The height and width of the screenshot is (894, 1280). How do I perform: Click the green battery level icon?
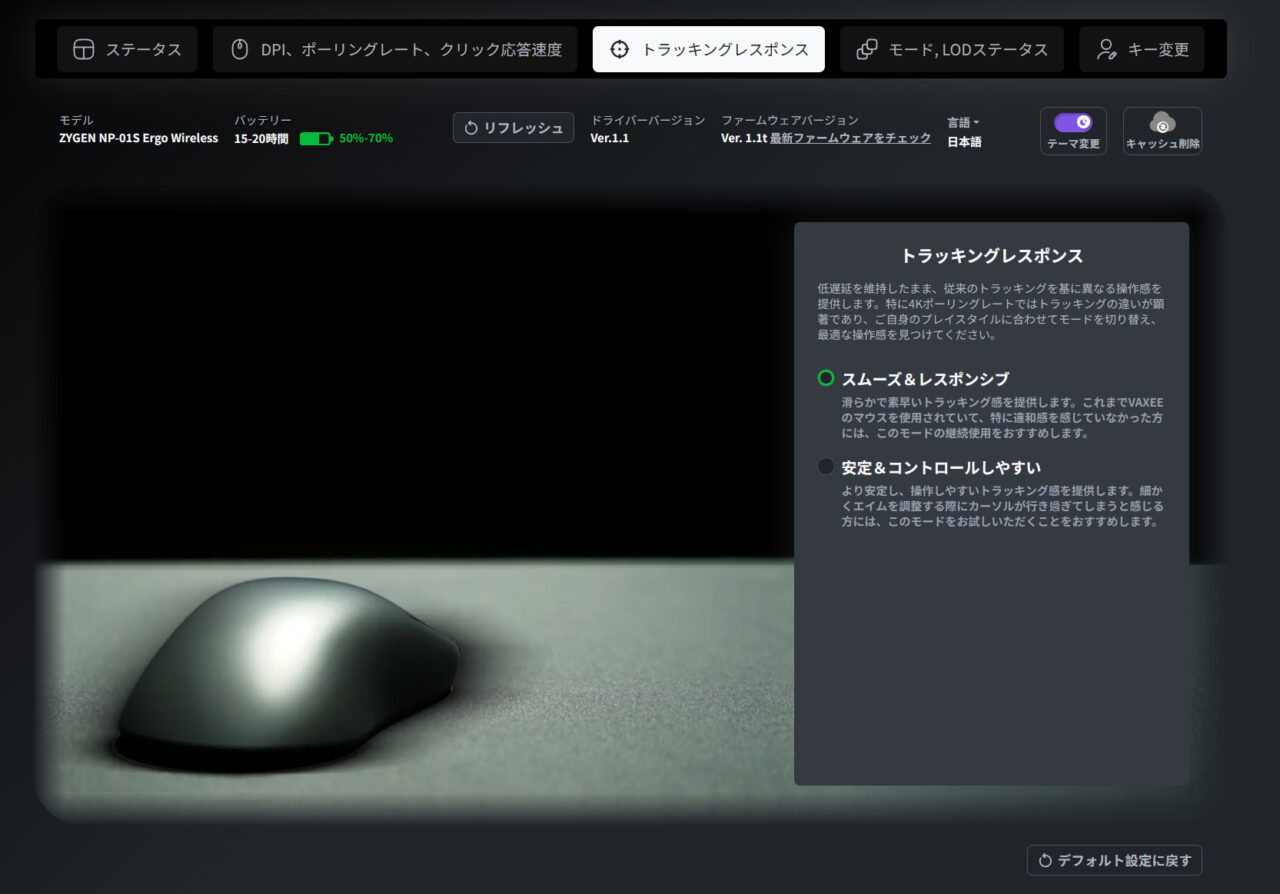tap(316, 138)
